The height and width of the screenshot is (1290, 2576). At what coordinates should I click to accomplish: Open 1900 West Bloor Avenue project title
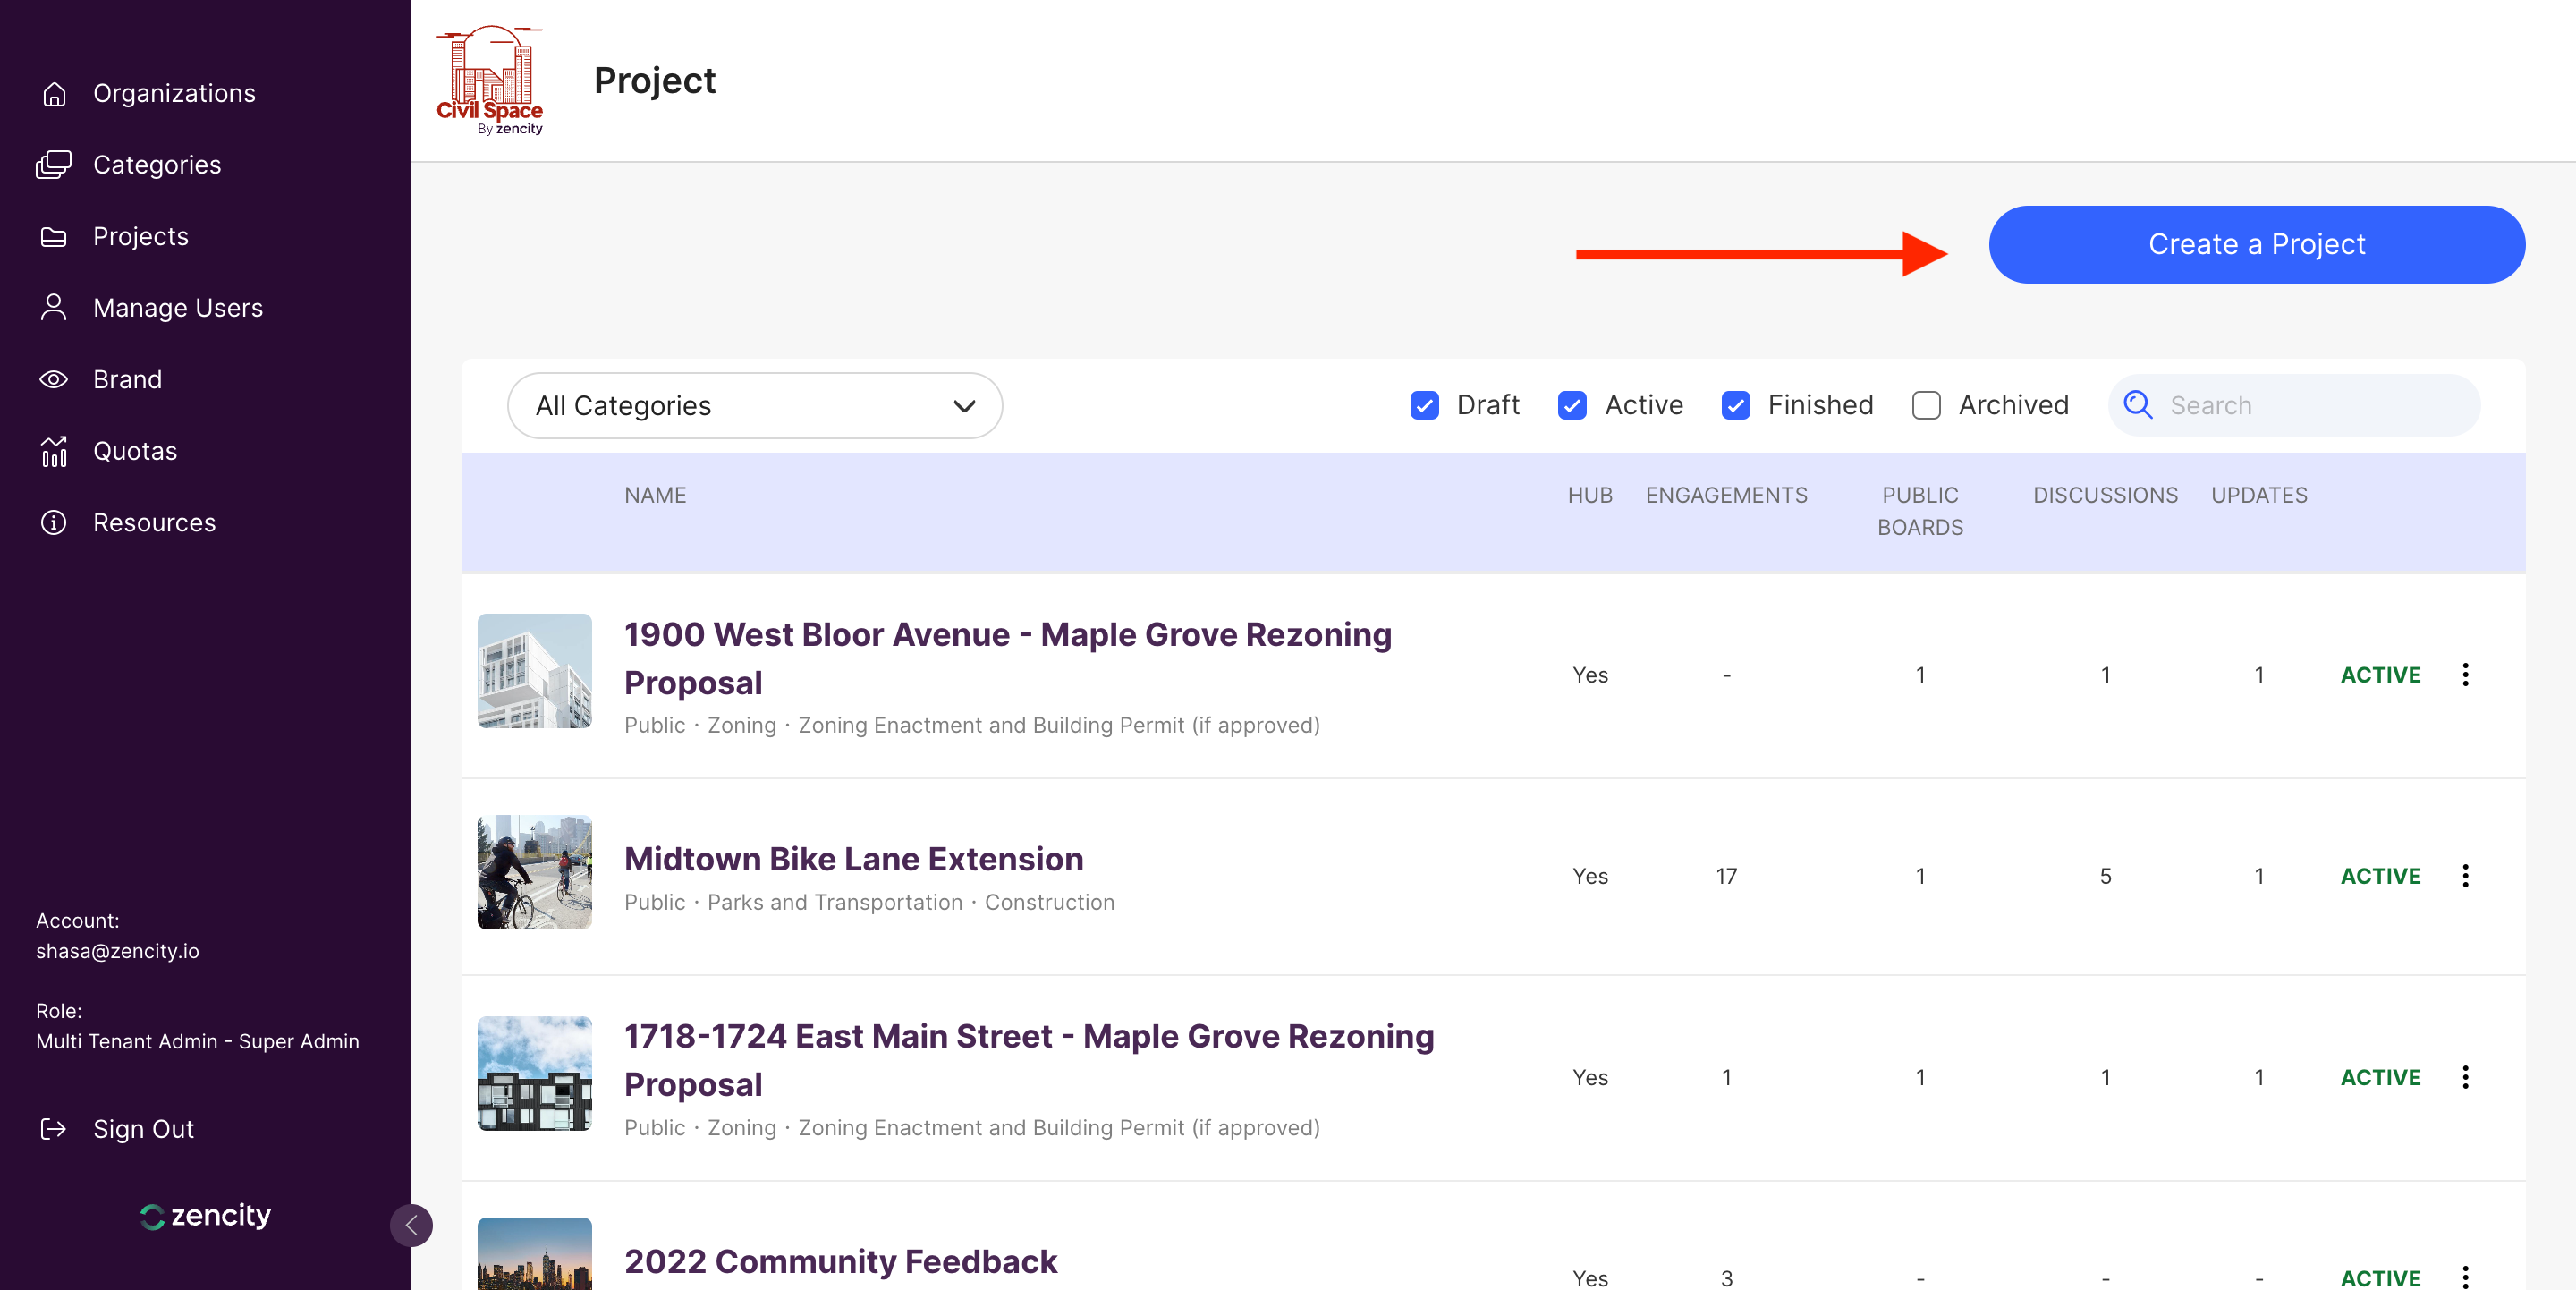click(1008, 659)
